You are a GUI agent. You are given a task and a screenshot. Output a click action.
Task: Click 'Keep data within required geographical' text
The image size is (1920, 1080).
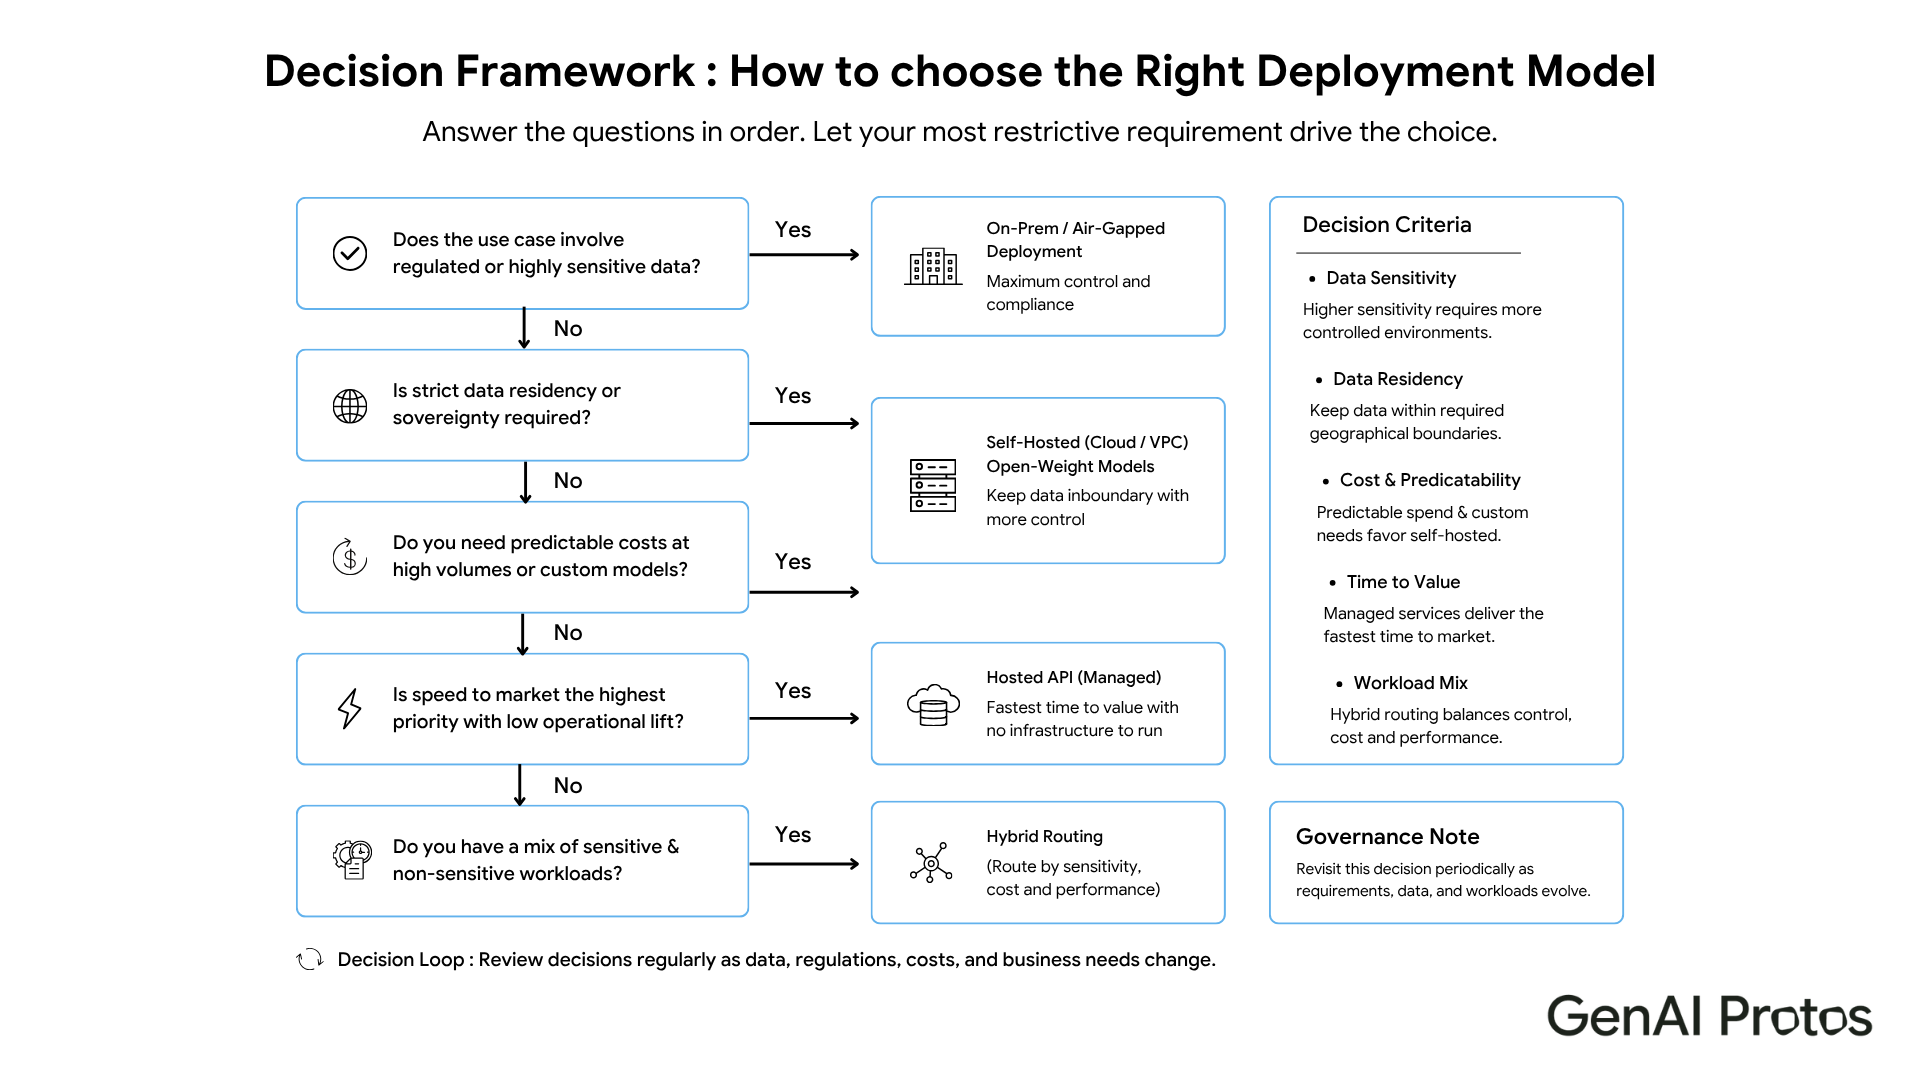pyautogui.click(x=1406, y=422)
